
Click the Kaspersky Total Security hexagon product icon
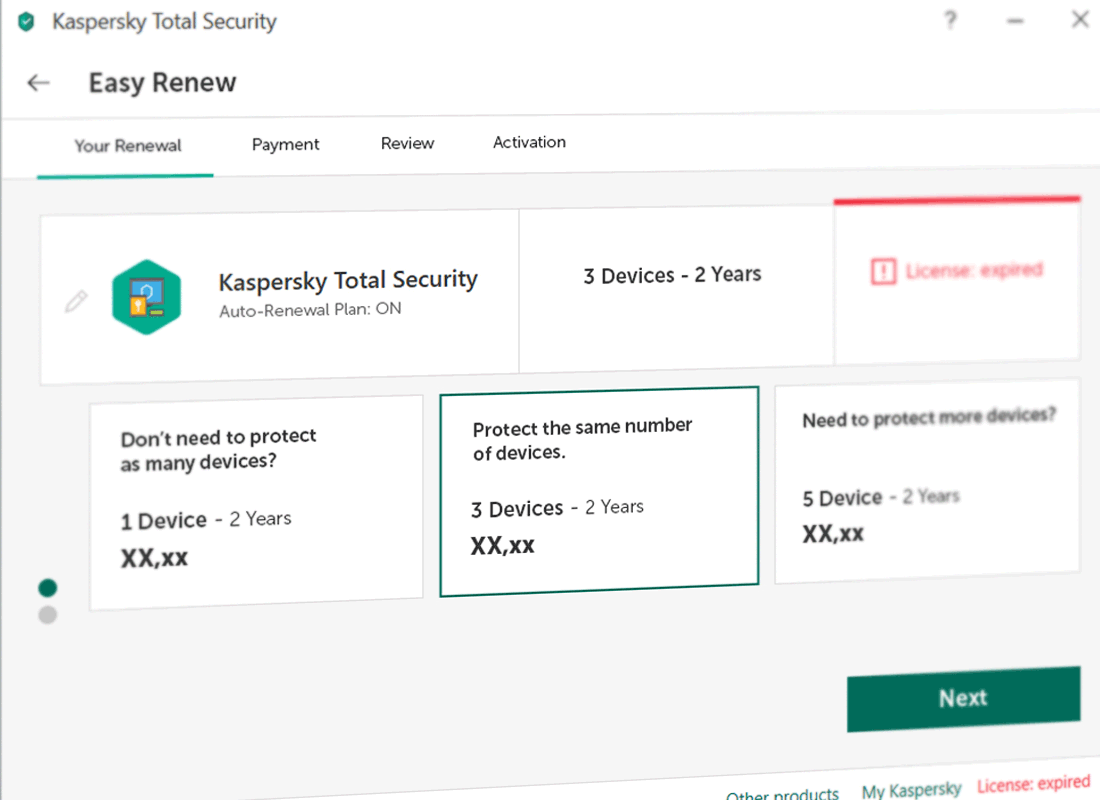[x=147, y=297]
